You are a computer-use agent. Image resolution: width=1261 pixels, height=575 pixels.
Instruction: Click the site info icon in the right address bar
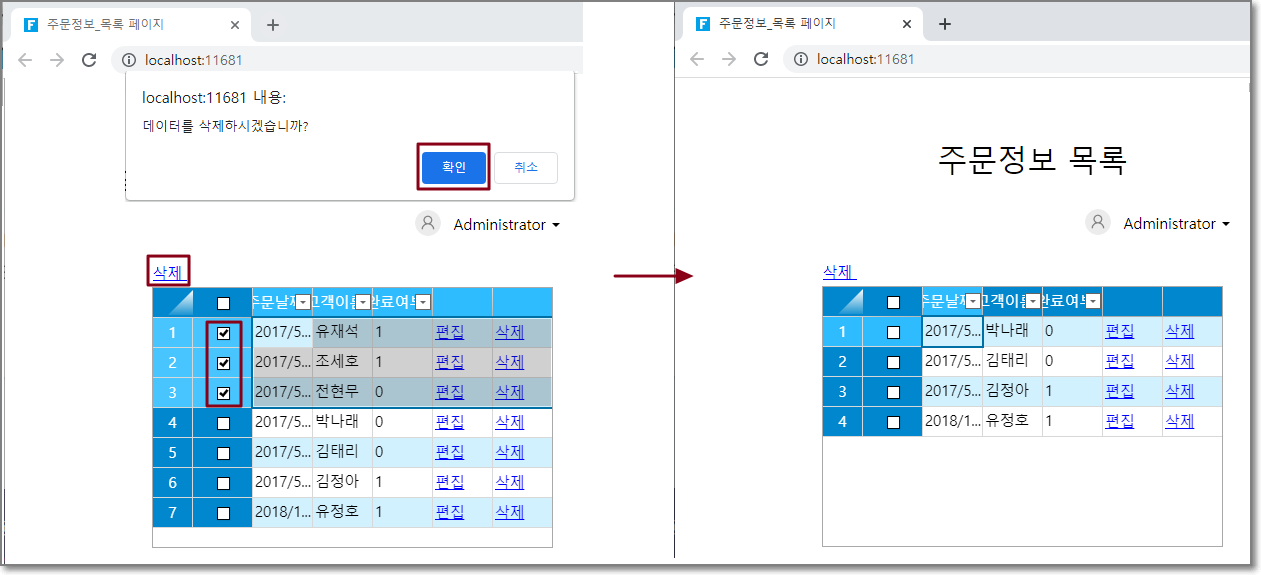pos(801,59)
